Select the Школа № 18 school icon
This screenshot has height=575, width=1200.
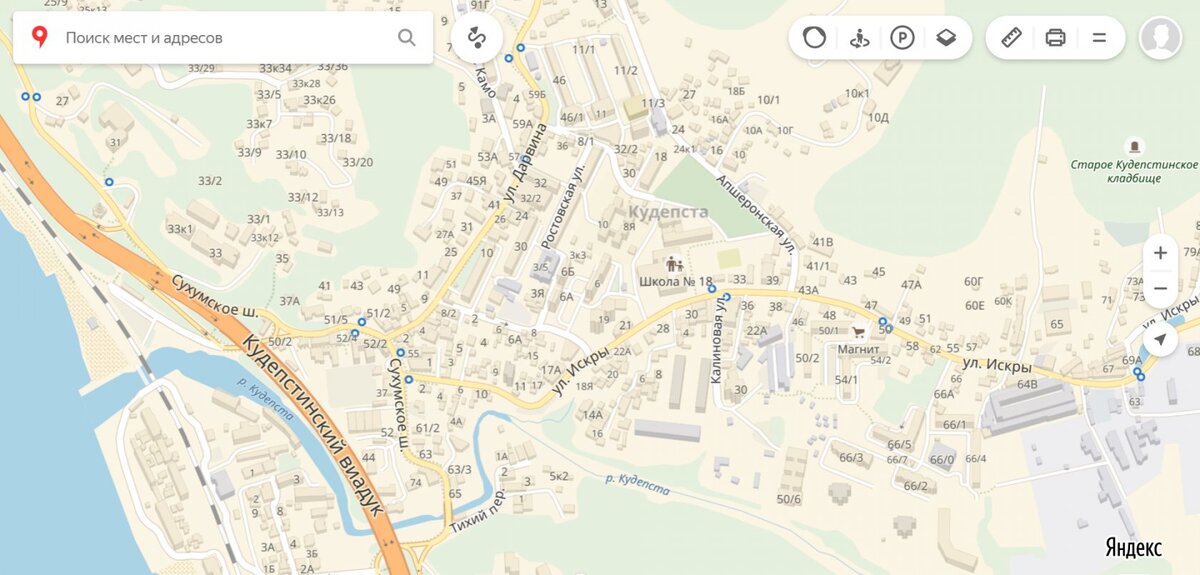tap(674, 265)
